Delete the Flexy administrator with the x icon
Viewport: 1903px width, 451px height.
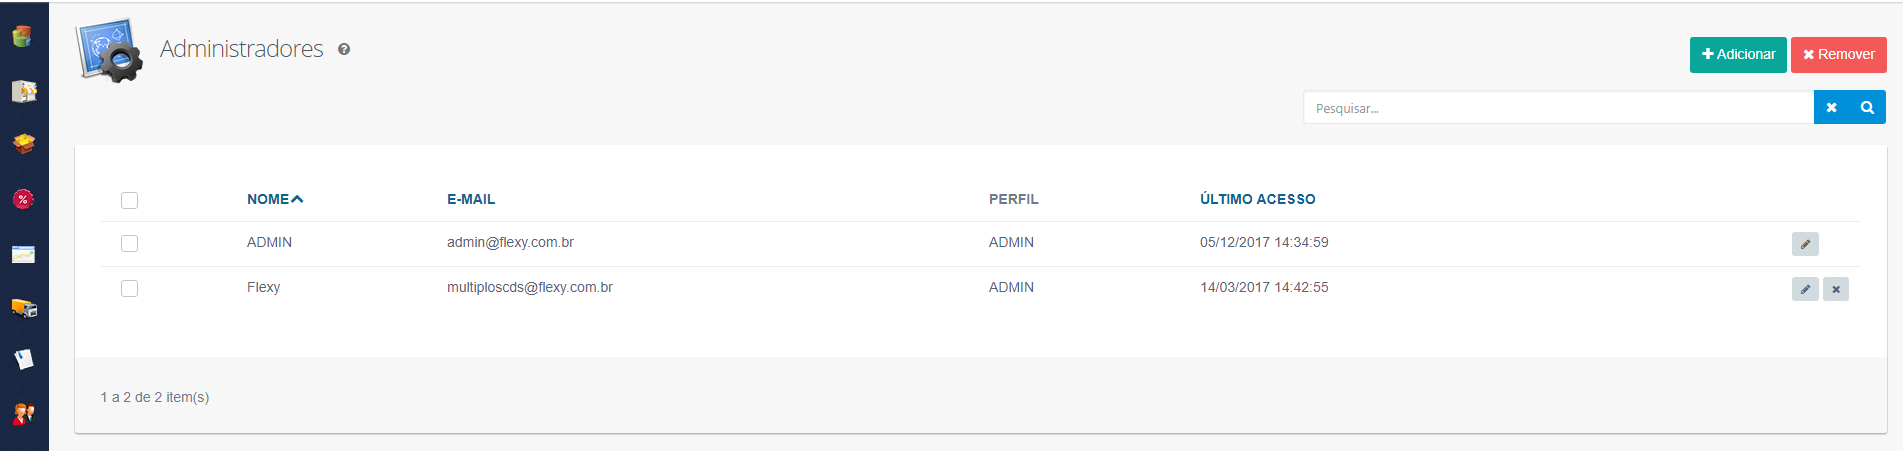1836,289
